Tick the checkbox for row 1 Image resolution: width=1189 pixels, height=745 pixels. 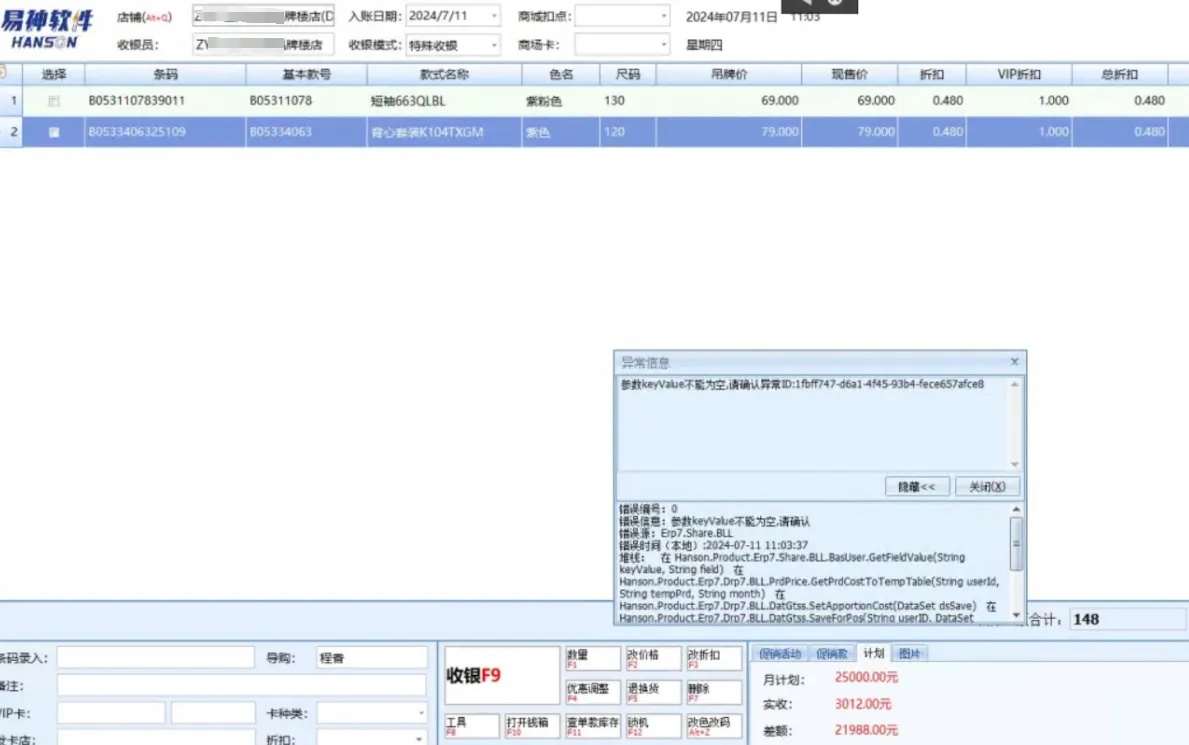pyautogui.click(x=54, y=101)
